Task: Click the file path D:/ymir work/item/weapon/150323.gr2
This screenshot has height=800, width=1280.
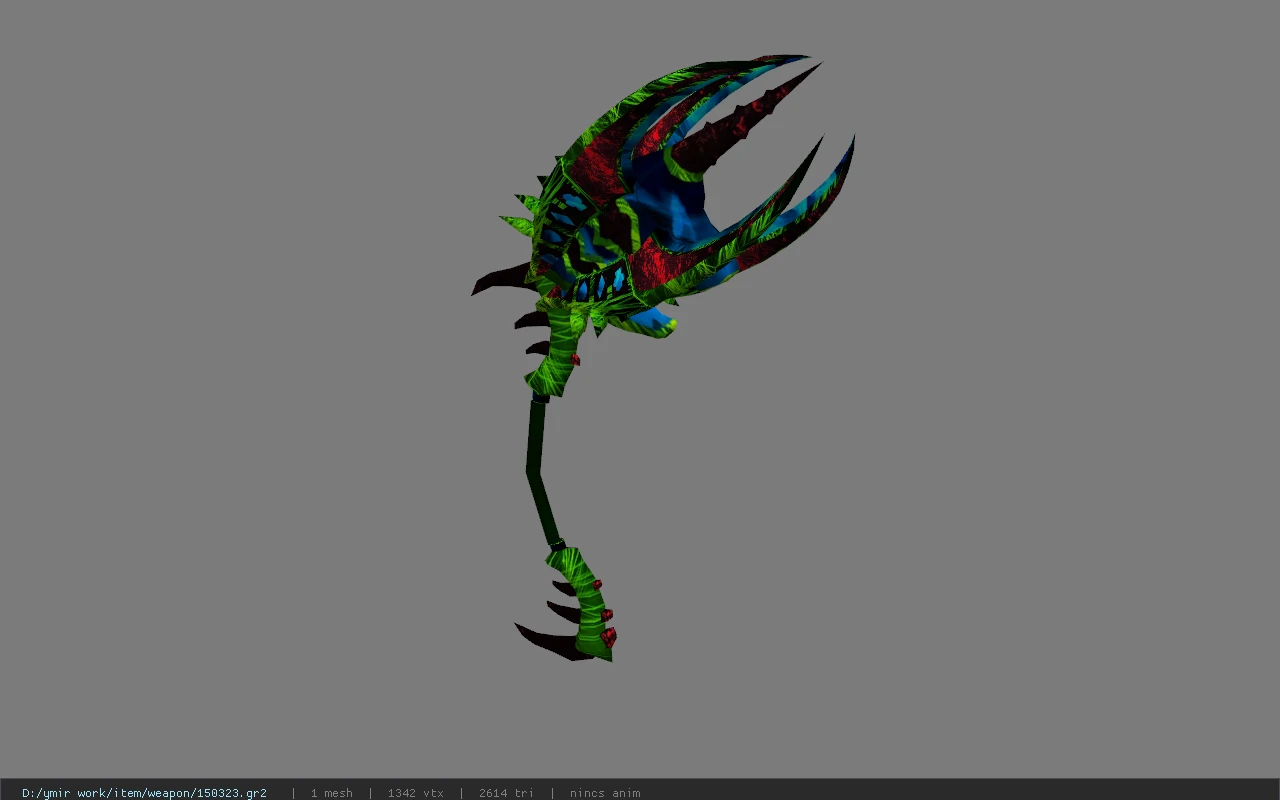Action: tap(144, 793)
